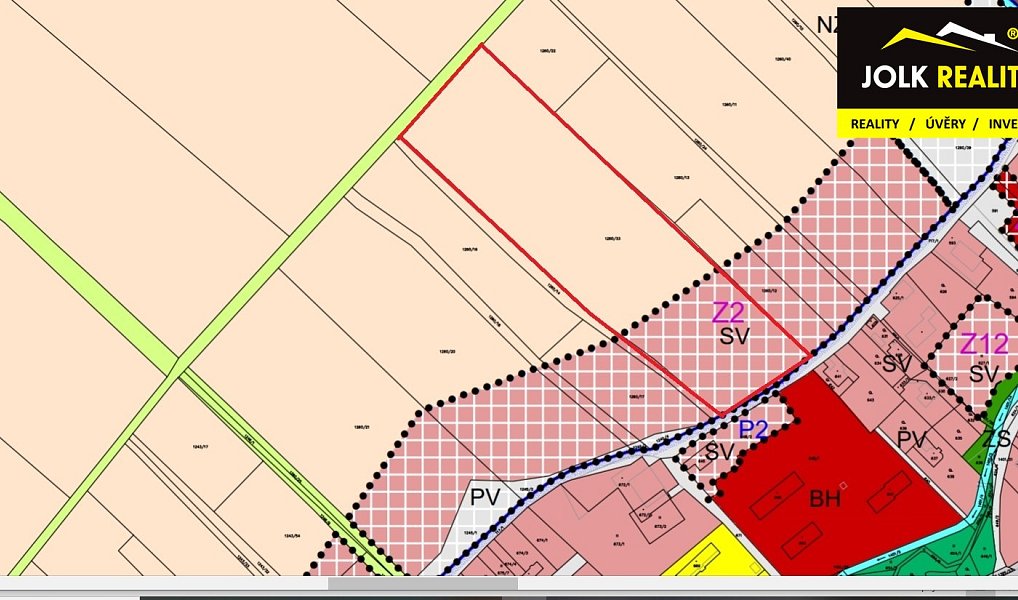Click parcel number 1260/40 label
Viewport: 1018px width, 600px height.
(x=783, y=58)
